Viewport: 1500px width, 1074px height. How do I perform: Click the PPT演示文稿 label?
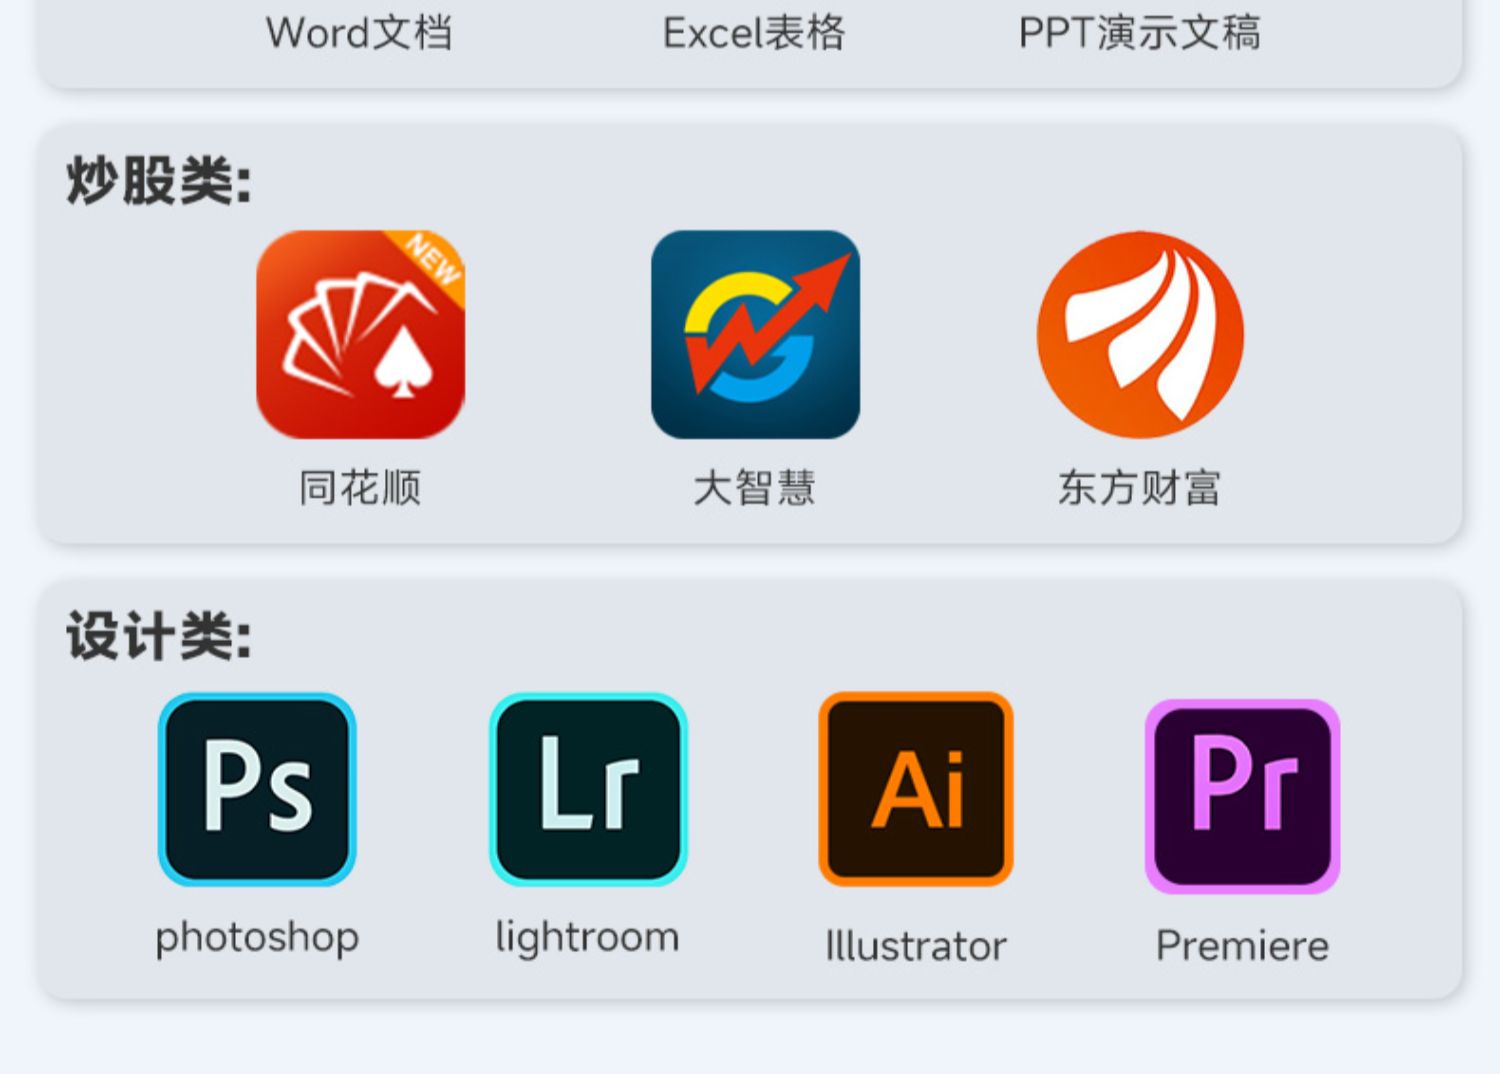1140,33
